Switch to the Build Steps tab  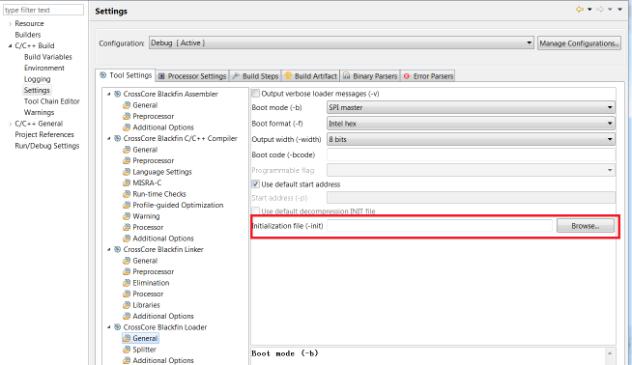tap(256, 76)
